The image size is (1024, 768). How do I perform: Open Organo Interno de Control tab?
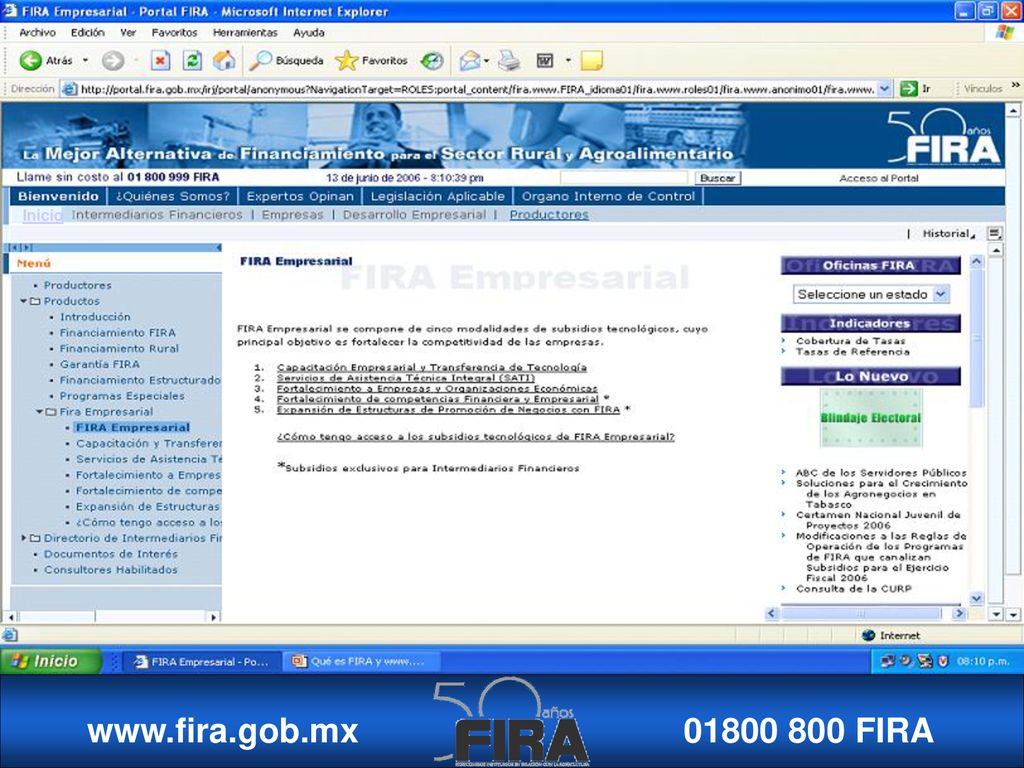[x=608, y=196]
